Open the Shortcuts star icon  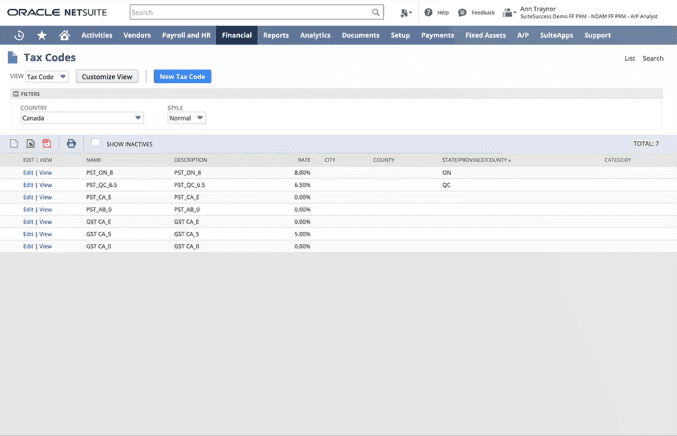42,35
